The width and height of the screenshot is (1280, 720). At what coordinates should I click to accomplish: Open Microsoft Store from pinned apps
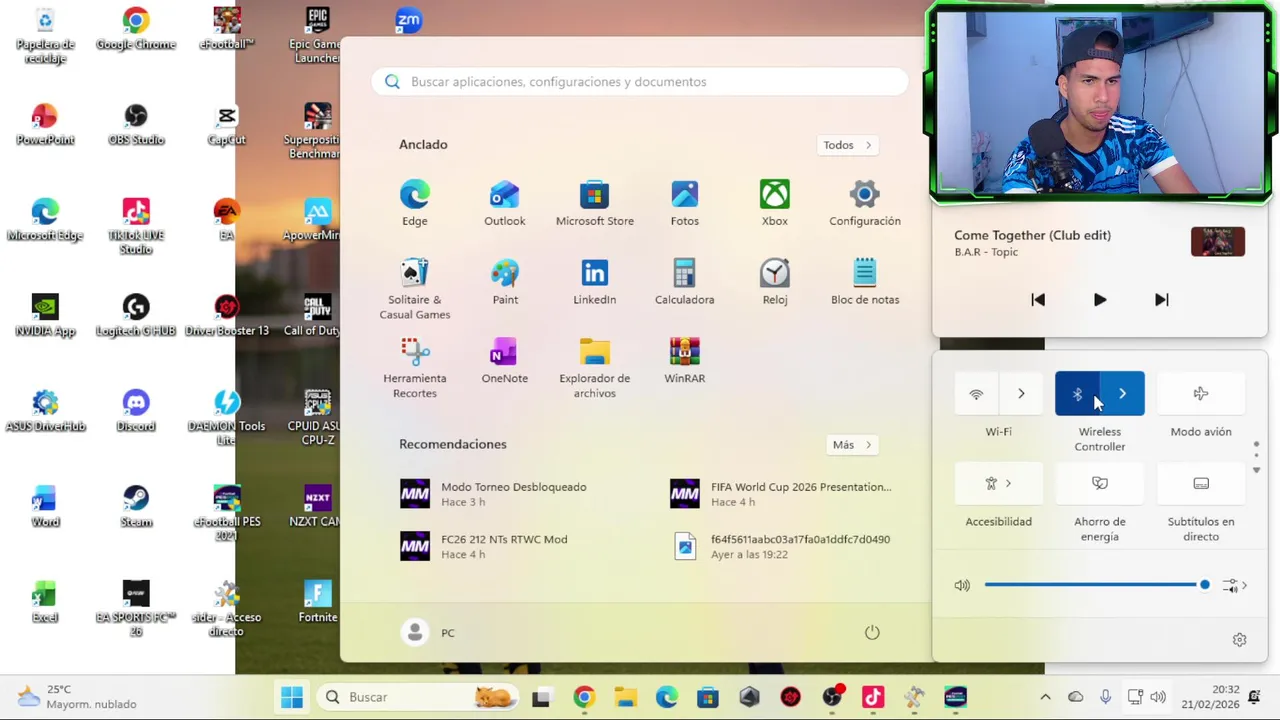[x=595, y=203]
